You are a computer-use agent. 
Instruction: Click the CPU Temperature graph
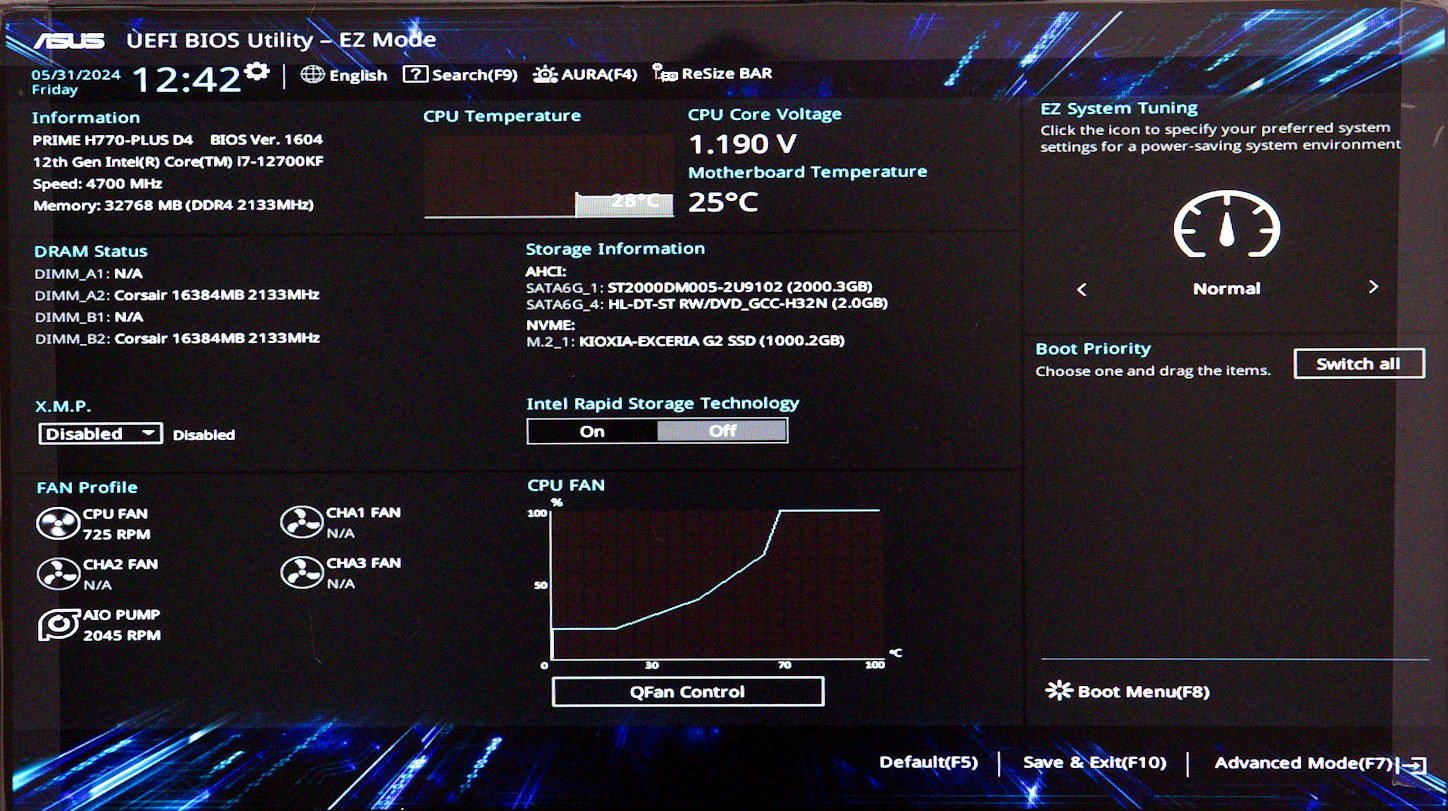coord(548,175)
